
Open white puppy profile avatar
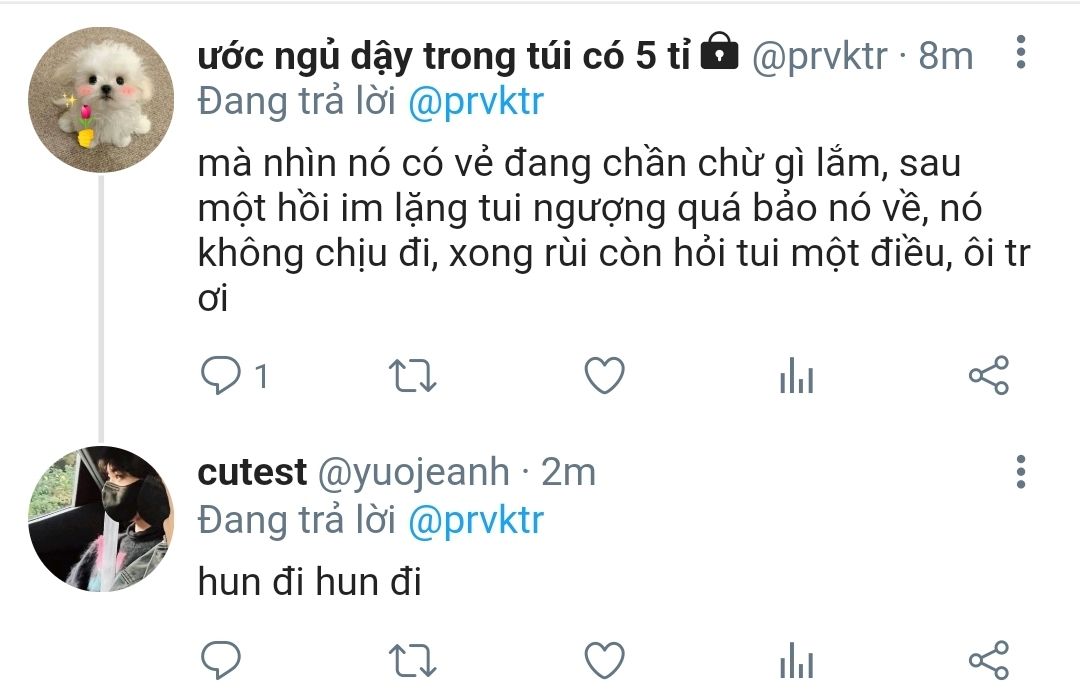[101, 99]
